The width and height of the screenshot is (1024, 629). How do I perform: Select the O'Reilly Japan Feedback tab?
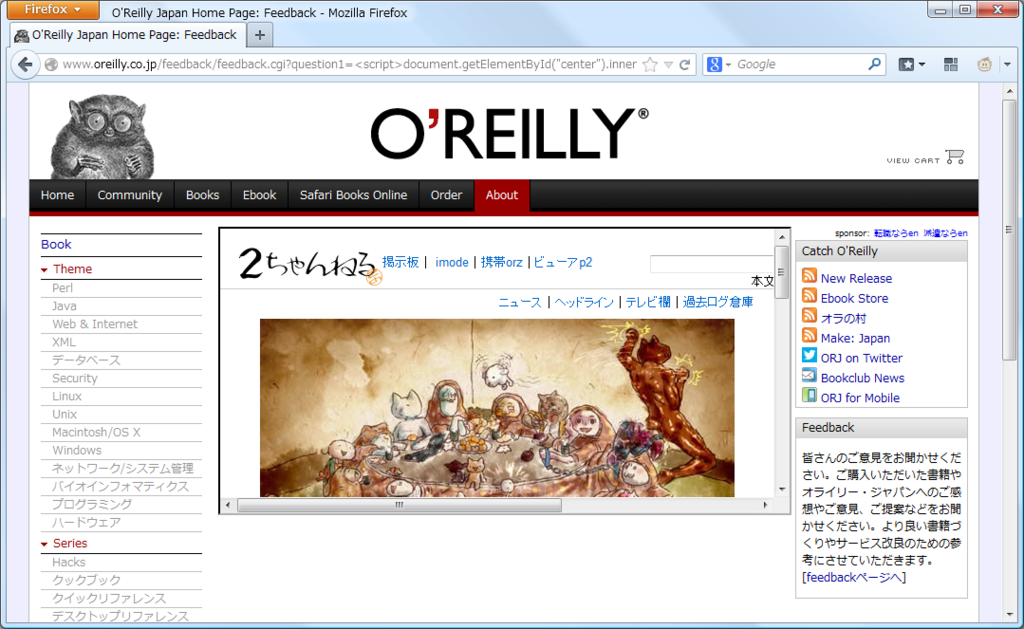tap(127, 35)
